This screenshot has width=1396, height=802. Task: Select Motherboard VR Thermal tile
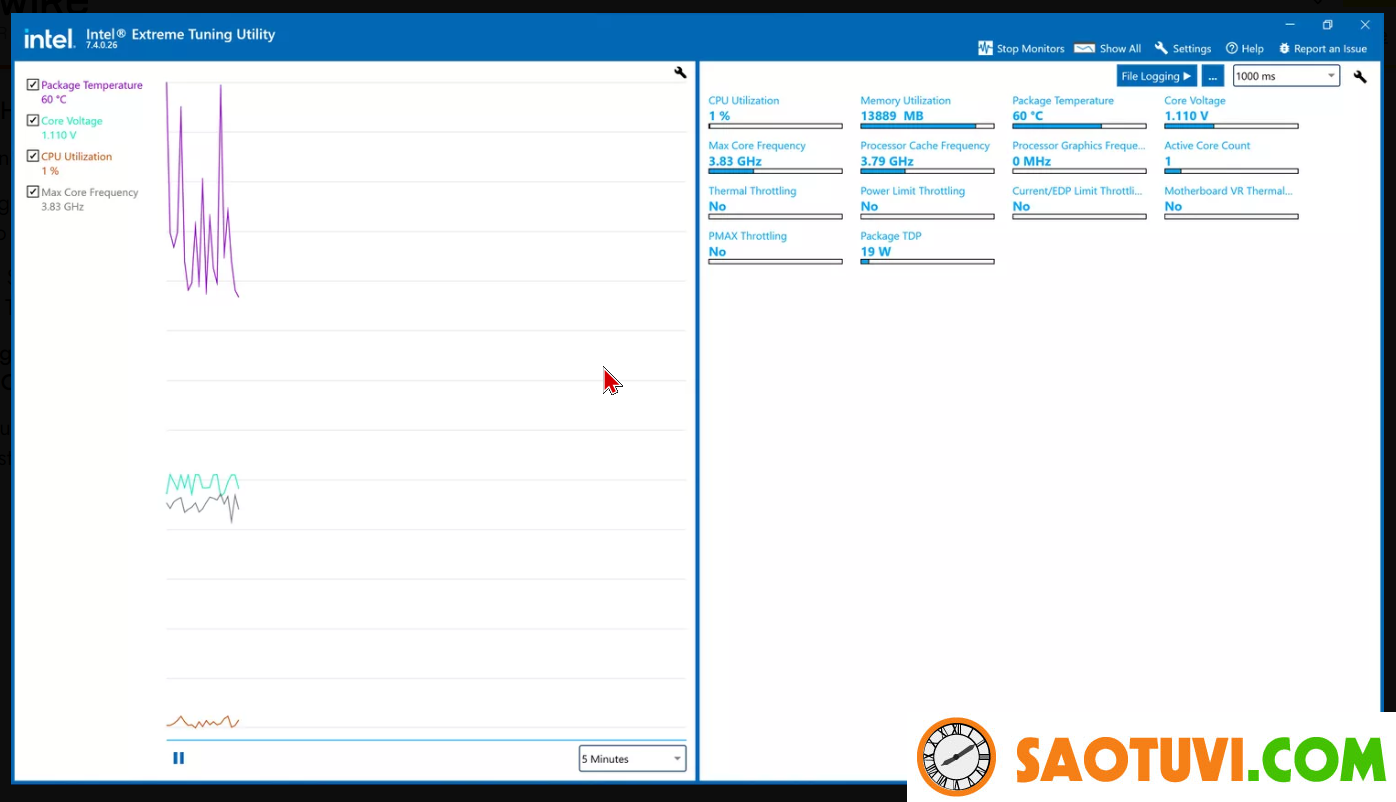(x=1231, y=203)
